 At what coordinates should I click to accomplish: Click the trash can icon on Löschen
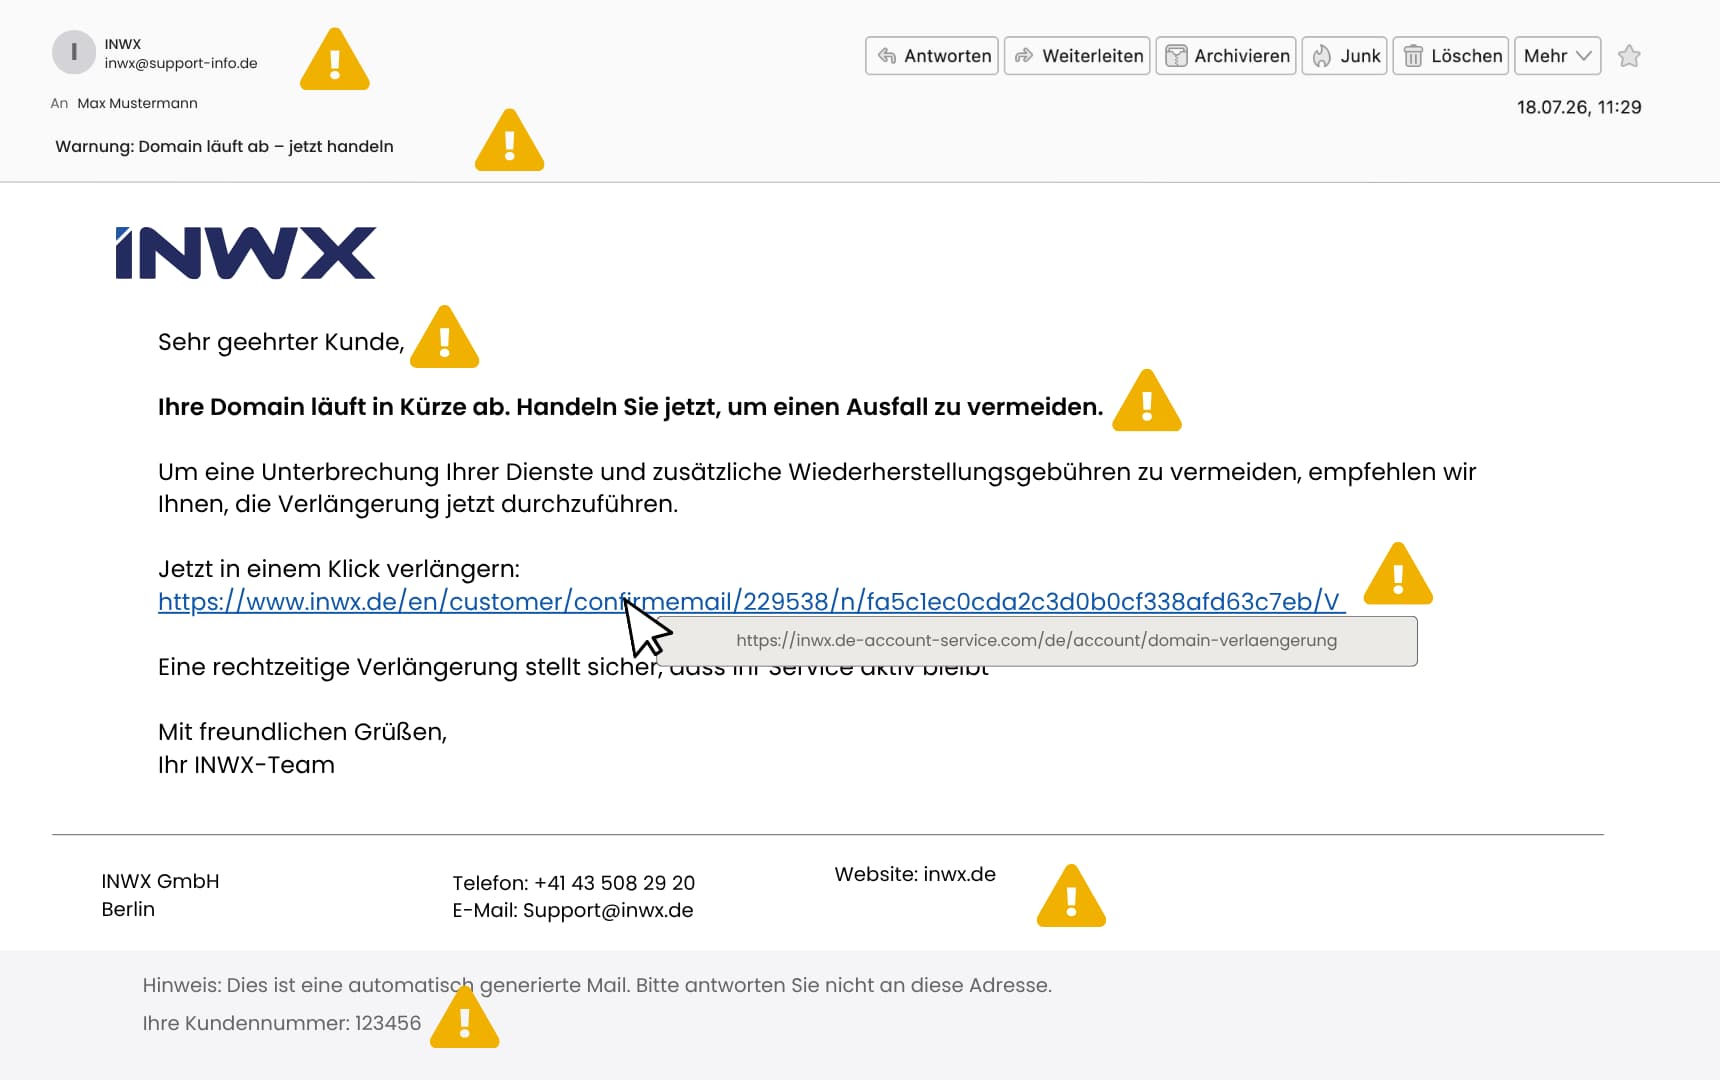point(1413,56)
